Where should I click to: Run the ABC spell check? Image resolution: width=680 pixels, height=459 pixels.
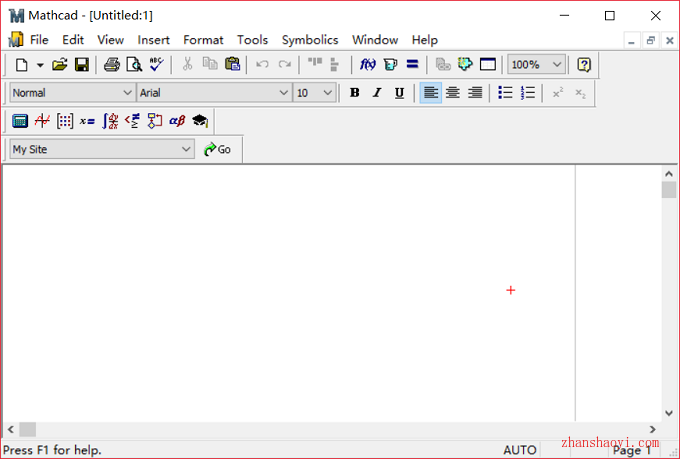pos(156,64)
